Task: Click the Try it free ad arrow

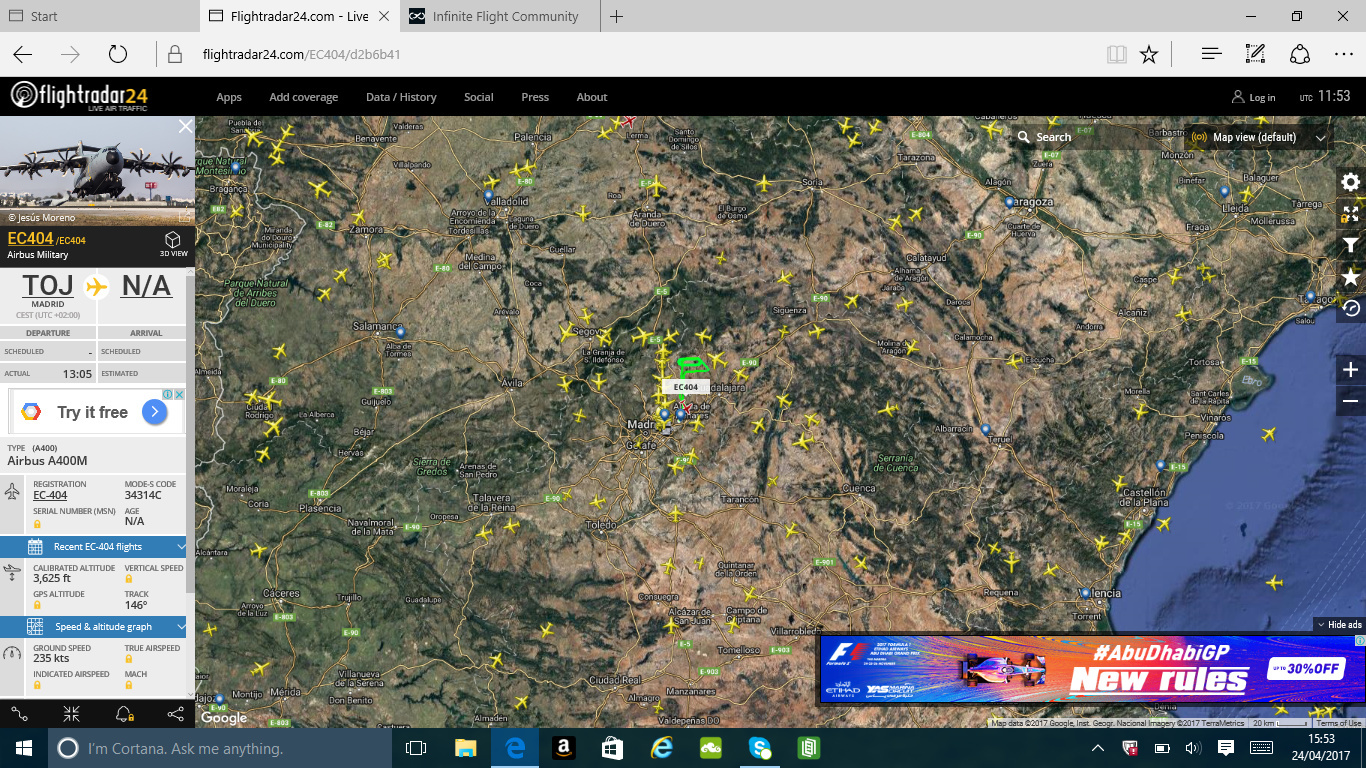Action: click(x=154, y=412)
